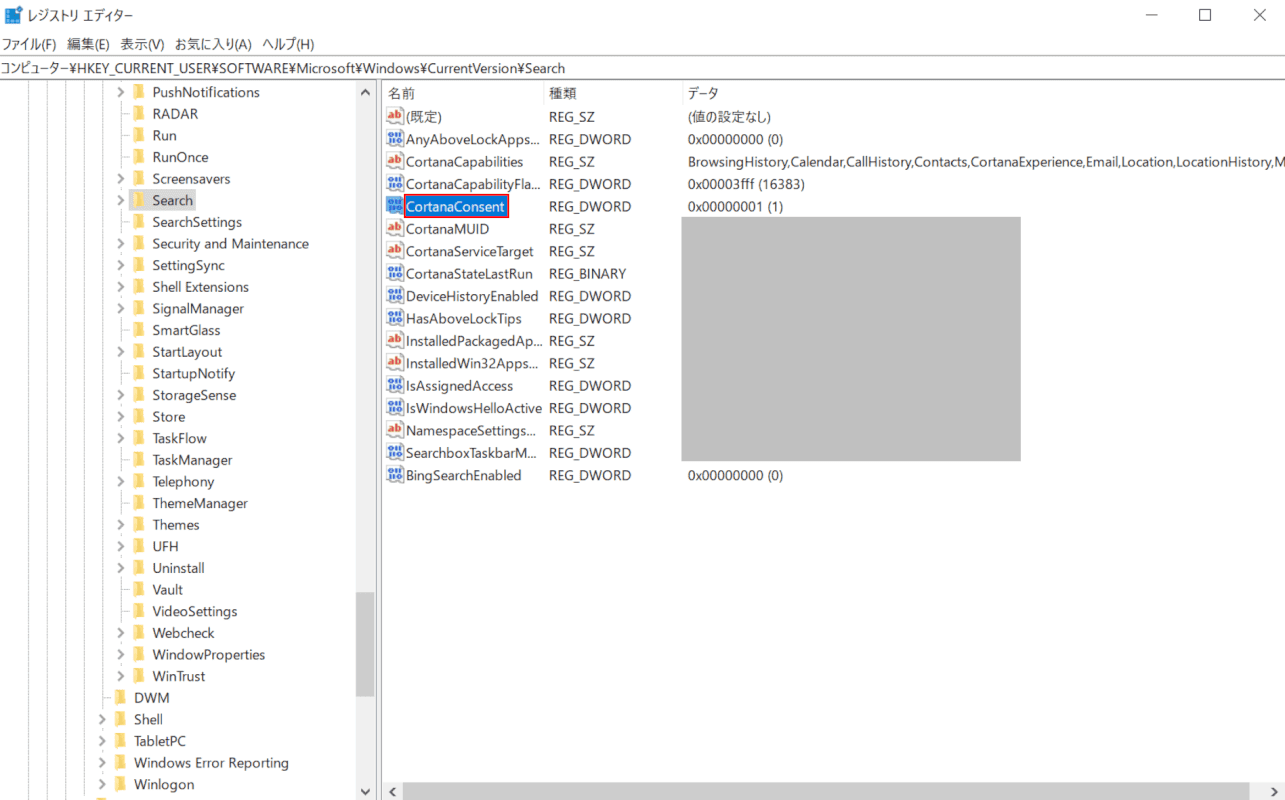Expand the Search key node
The image size is (1285, 800).
[x=121, y=200]
